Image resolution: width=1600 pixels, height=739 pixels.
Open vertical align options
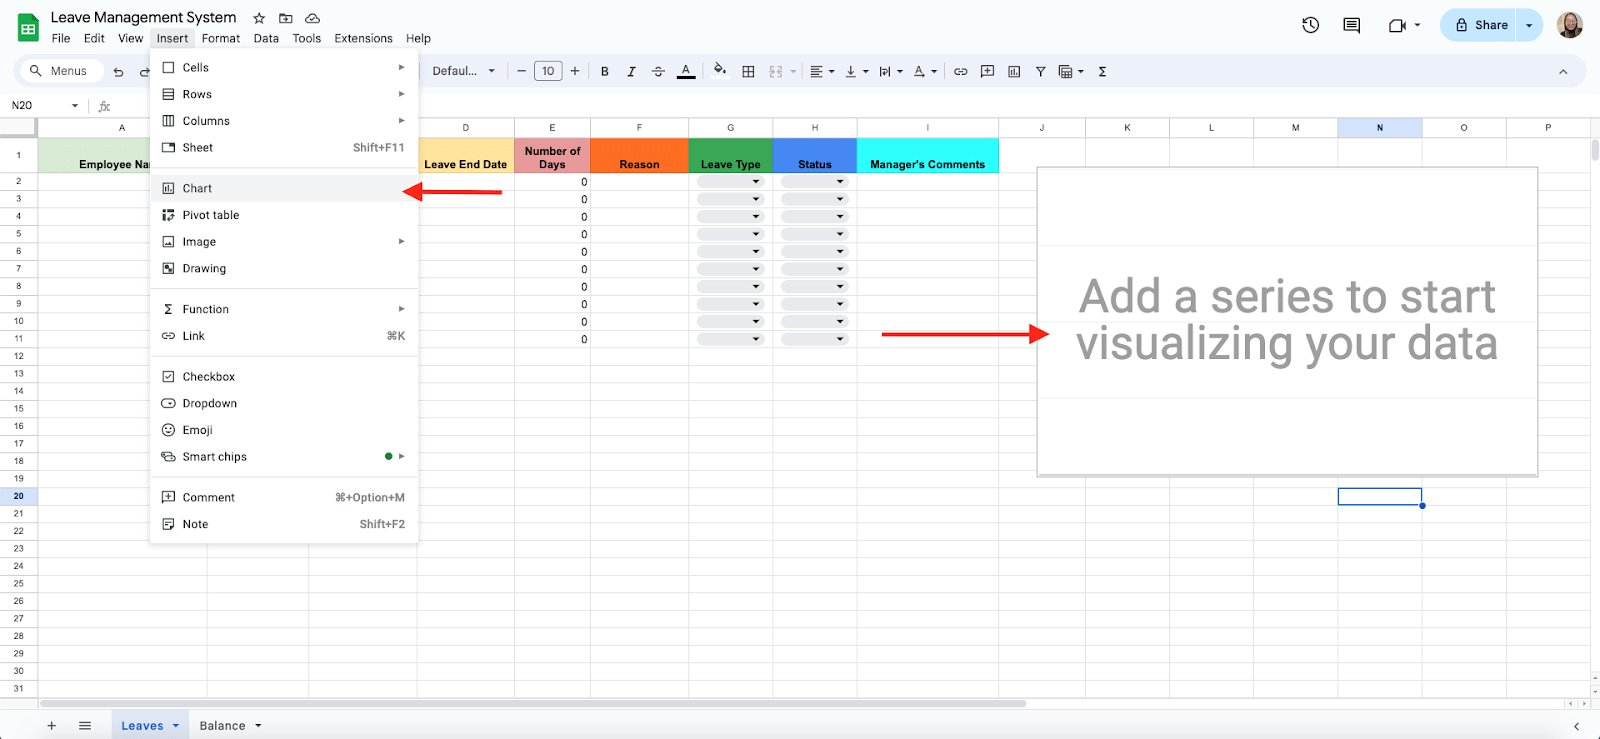click(x=857, y=71)
